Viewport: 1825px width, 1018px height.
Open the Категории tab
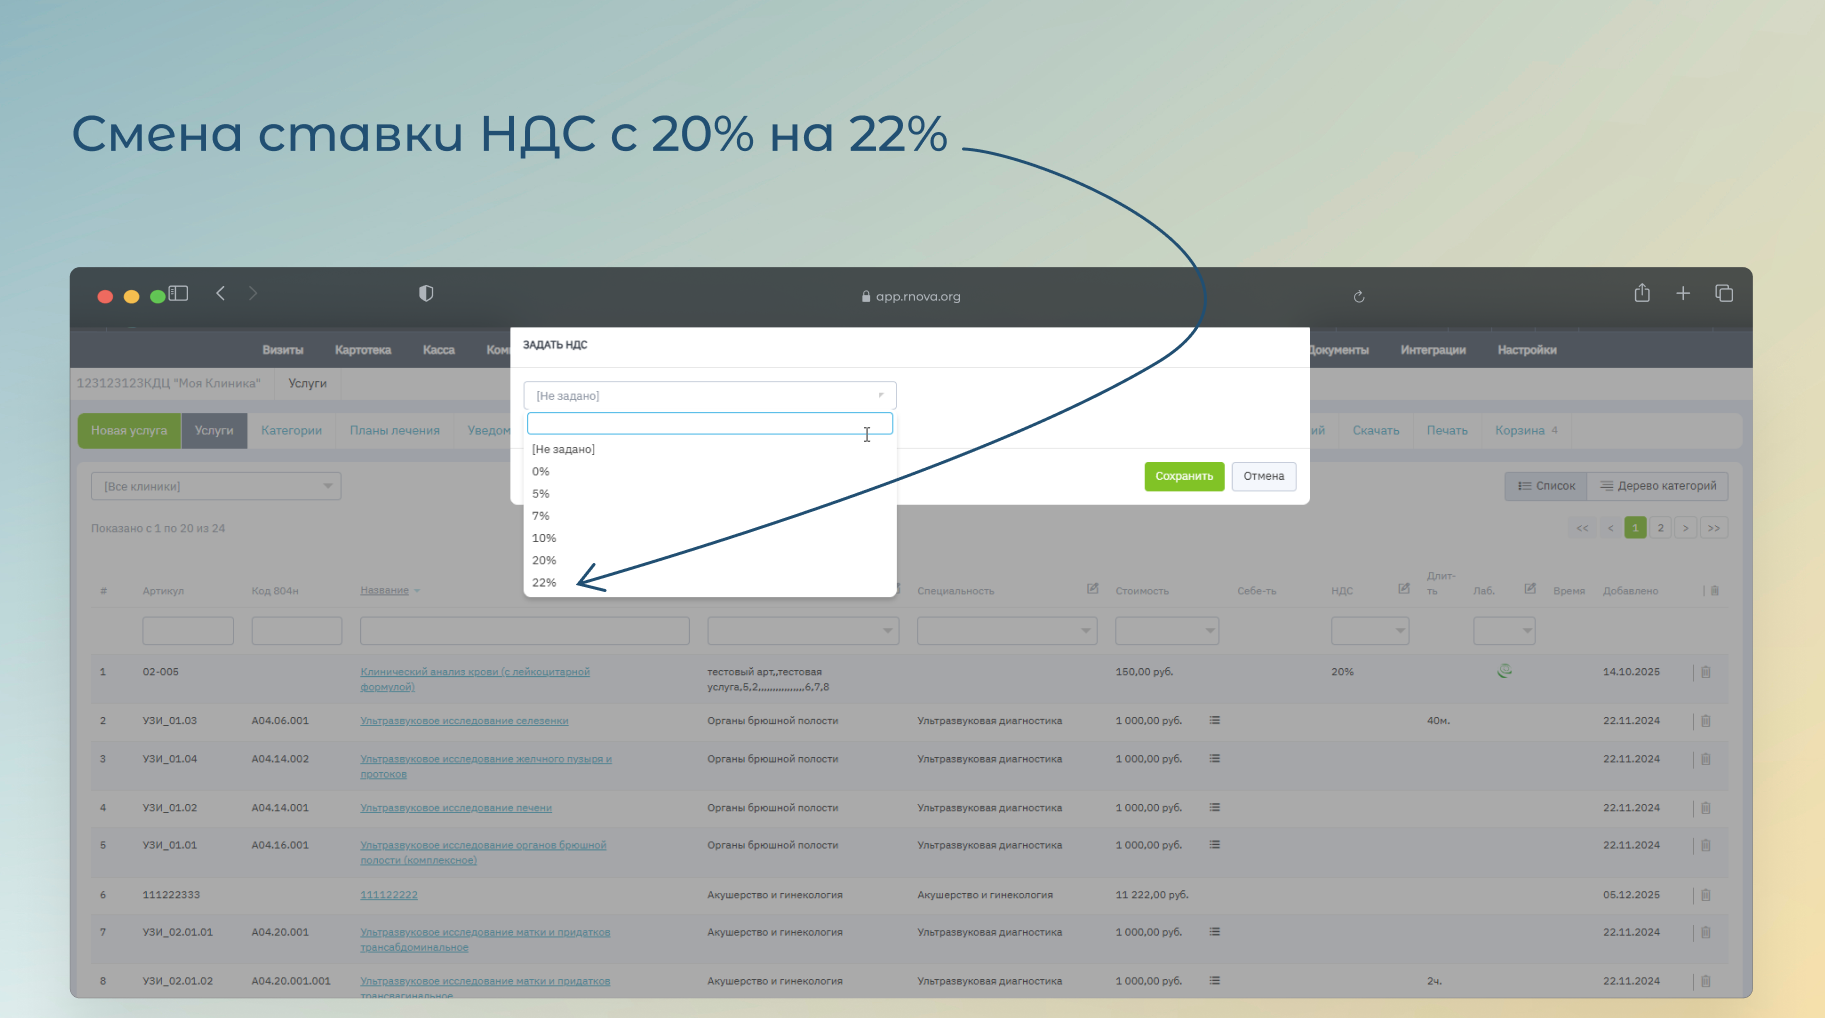[x=291, y=431]
